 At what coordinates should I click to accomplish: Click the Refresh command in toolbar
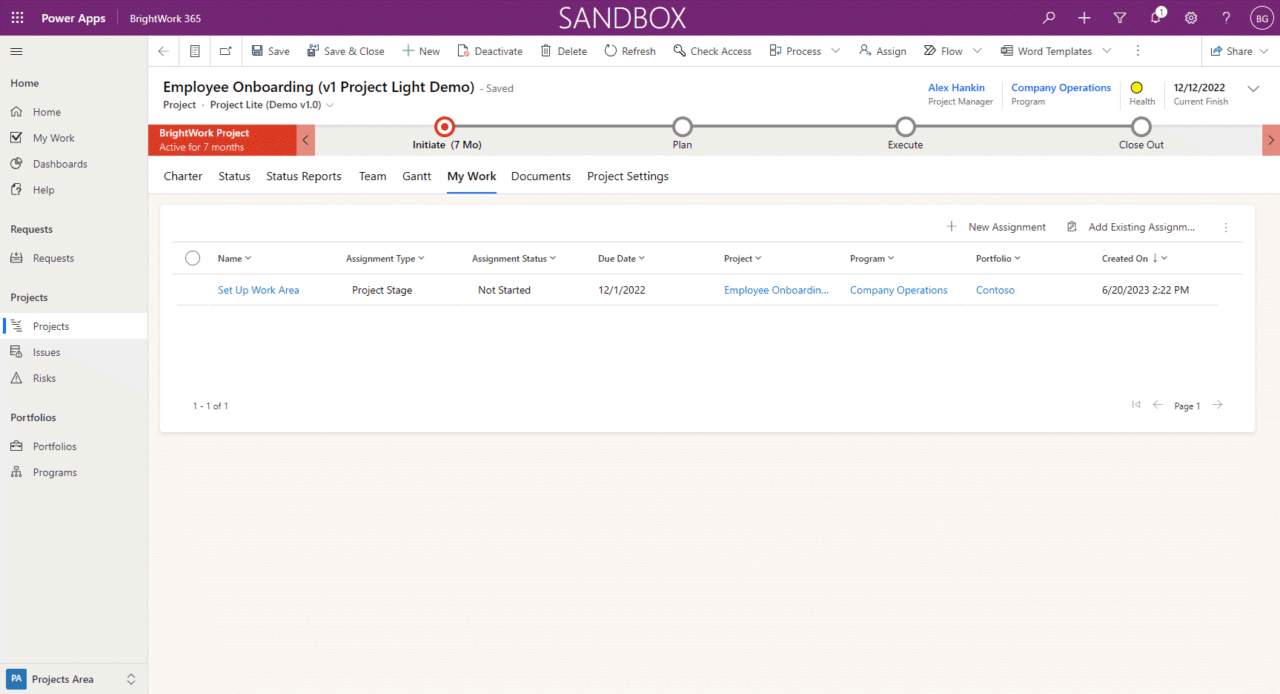click(630, 51)
